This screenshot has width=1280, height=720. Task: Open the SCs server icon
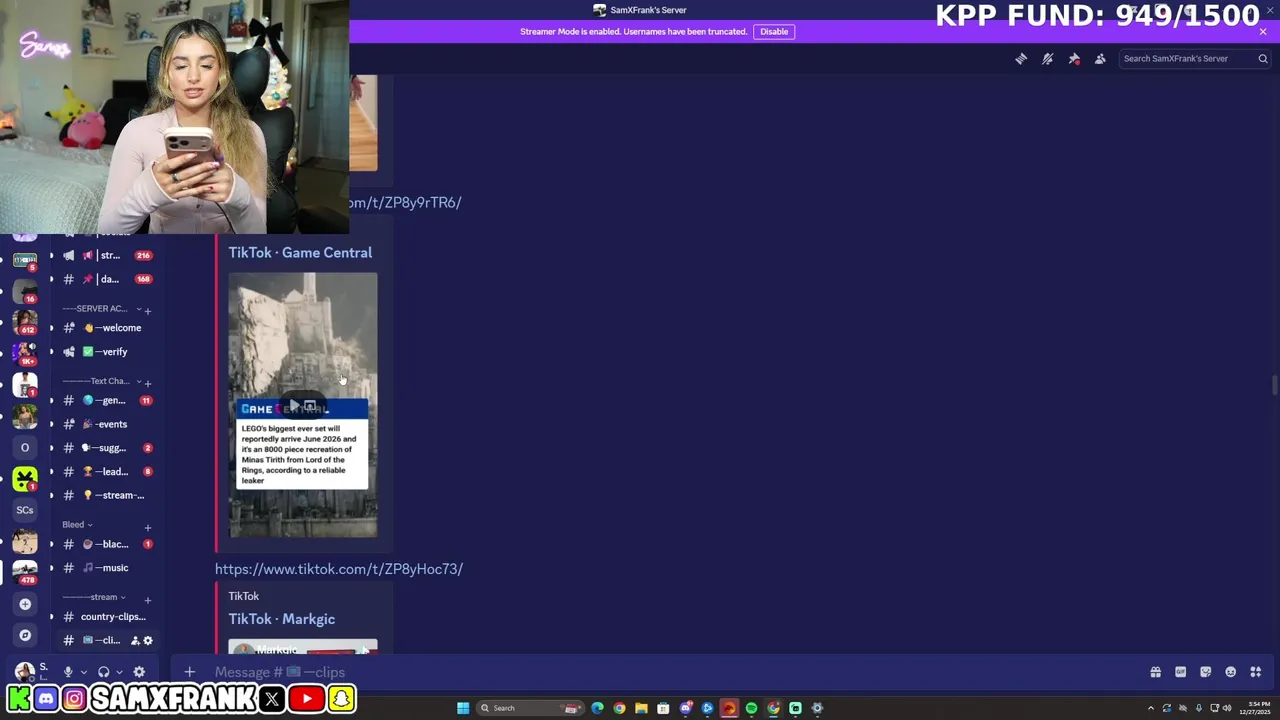tap(25, 510)
